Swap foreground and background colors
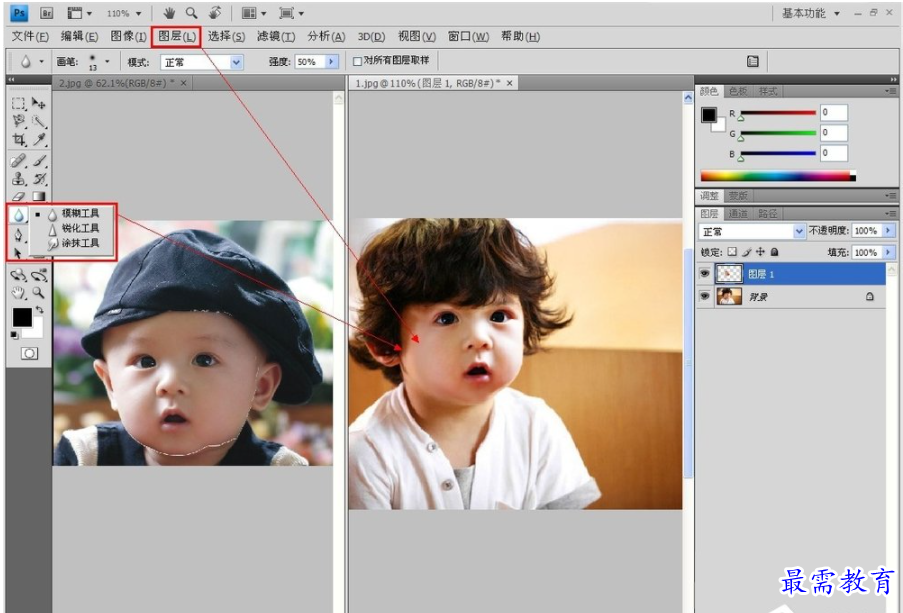 coord(39,310)
